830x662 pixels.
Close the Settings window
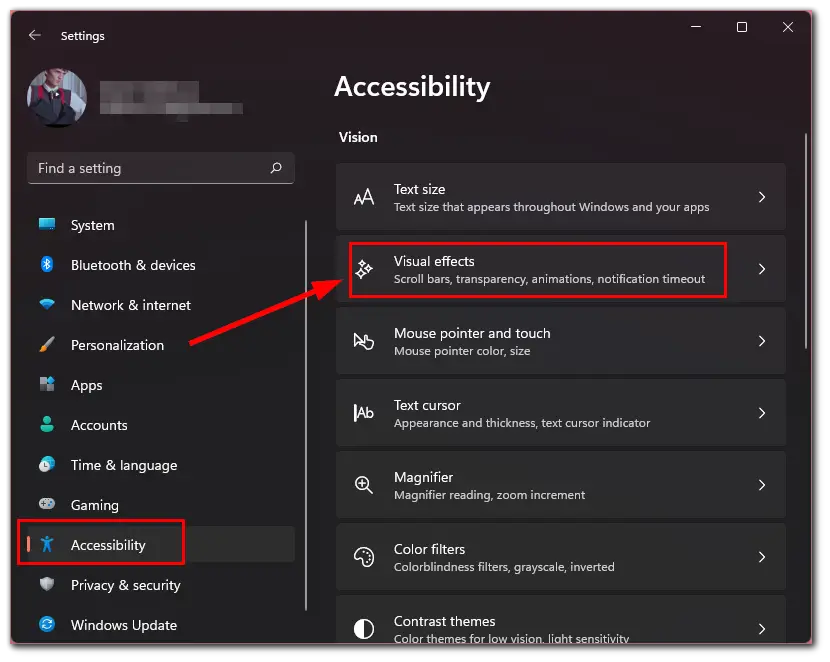(788, 26)
